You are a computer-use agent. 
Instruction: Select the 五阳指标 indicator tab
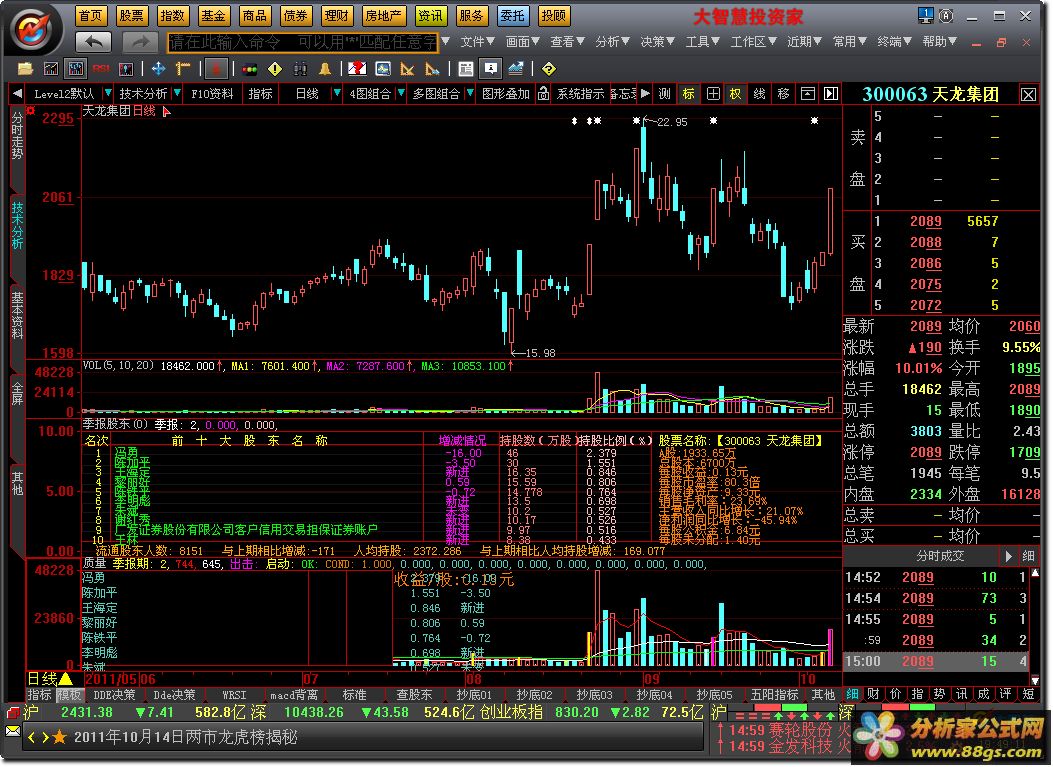point(774,694)
